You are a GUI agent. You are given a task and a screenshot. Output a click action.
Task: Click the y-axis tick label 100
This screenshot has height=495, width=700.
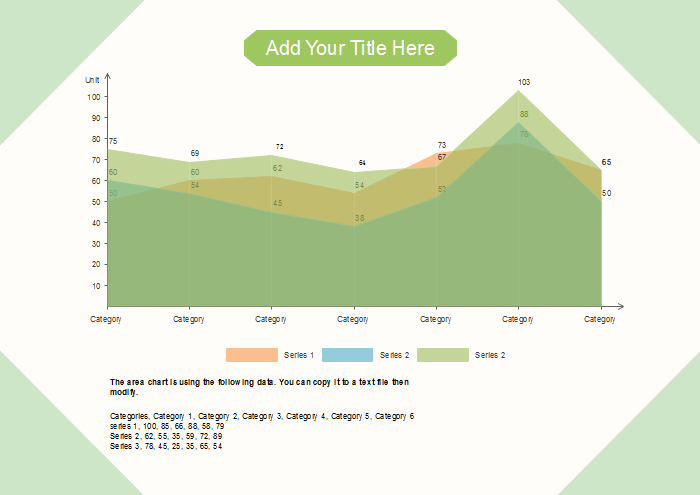pyautogui.click(x=94, y=97)
